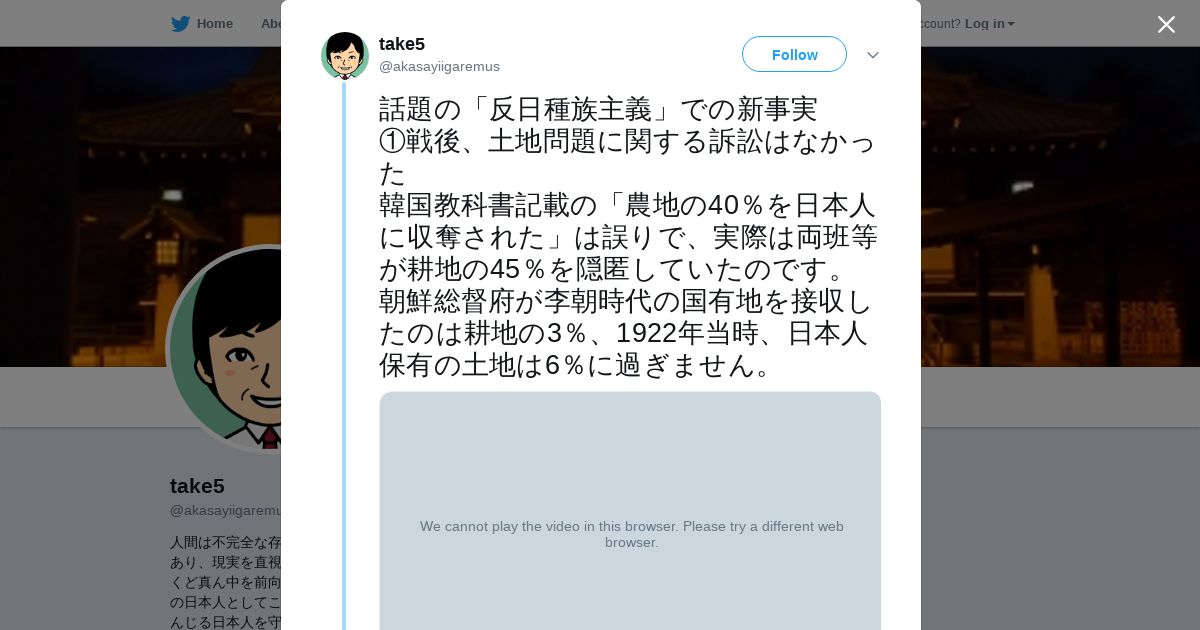
Task: Close the tweet overlay with X
Action: click(1166, 24)
